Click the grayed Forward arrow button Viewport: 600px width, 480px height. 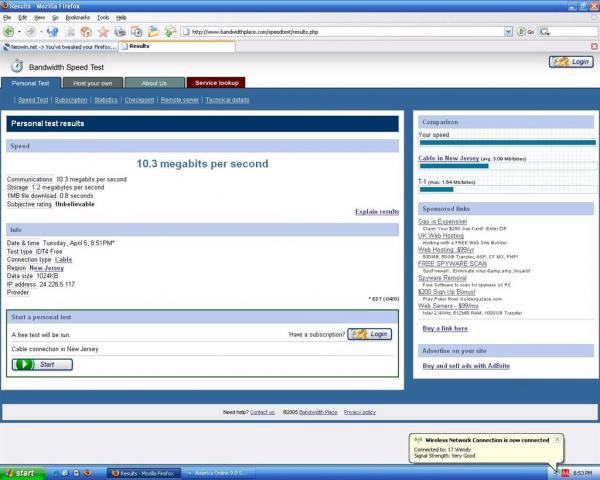click(x=31, y=32)
